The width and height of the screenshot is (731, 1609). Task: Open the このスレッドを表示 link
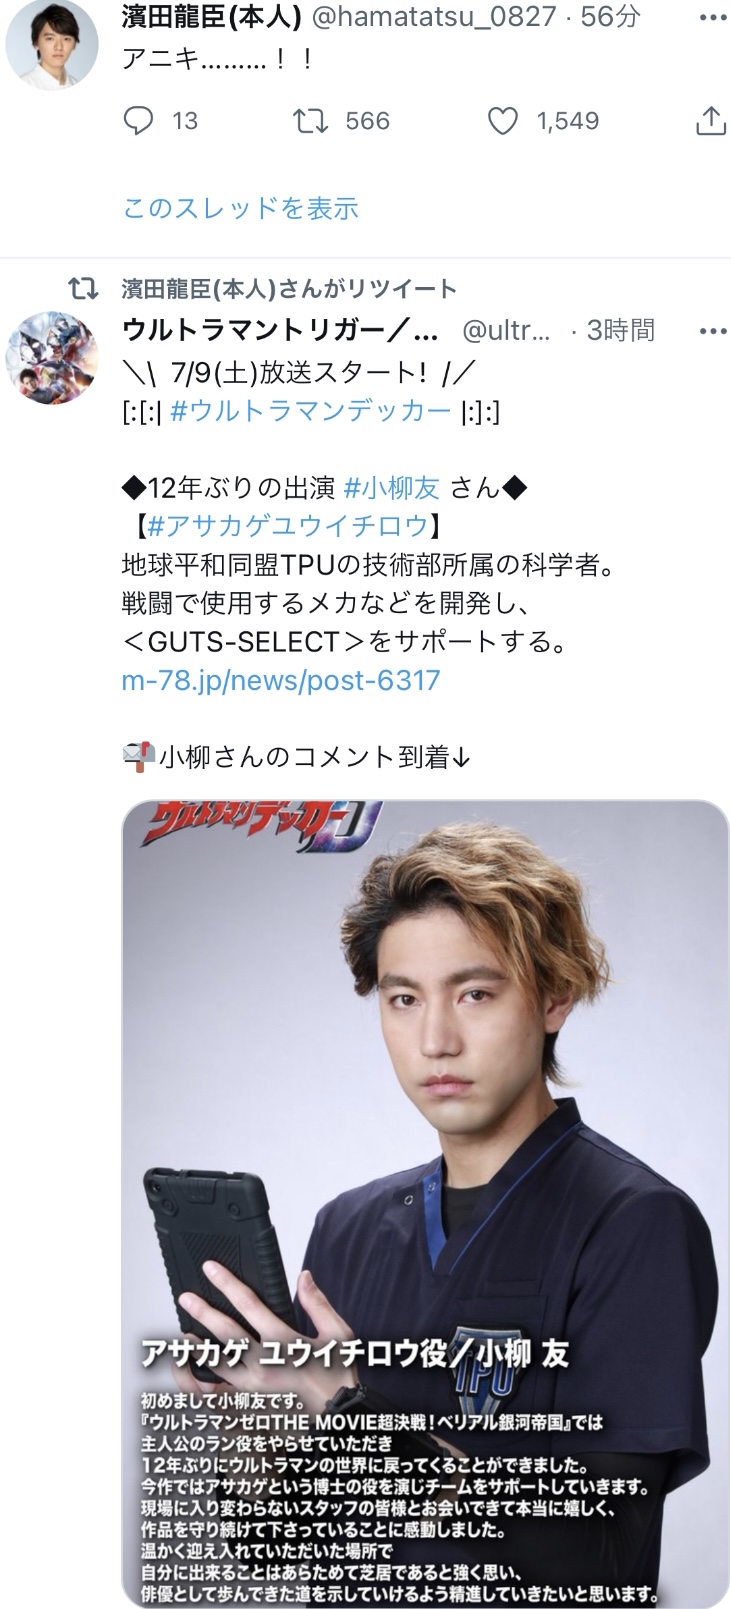click(x=240, y=208)
